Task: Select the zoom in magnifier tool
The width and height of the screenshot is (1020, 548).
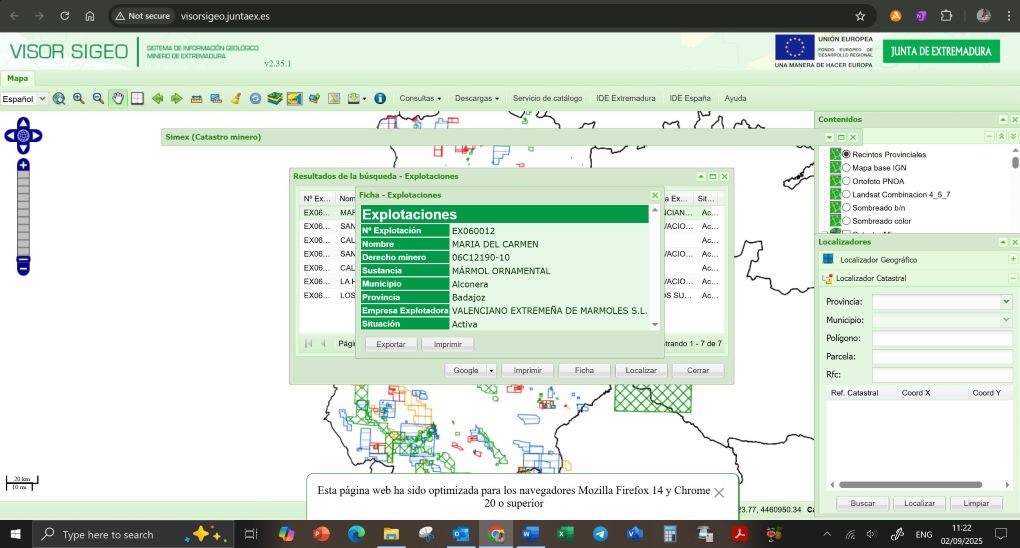Action: coord(78,99)
